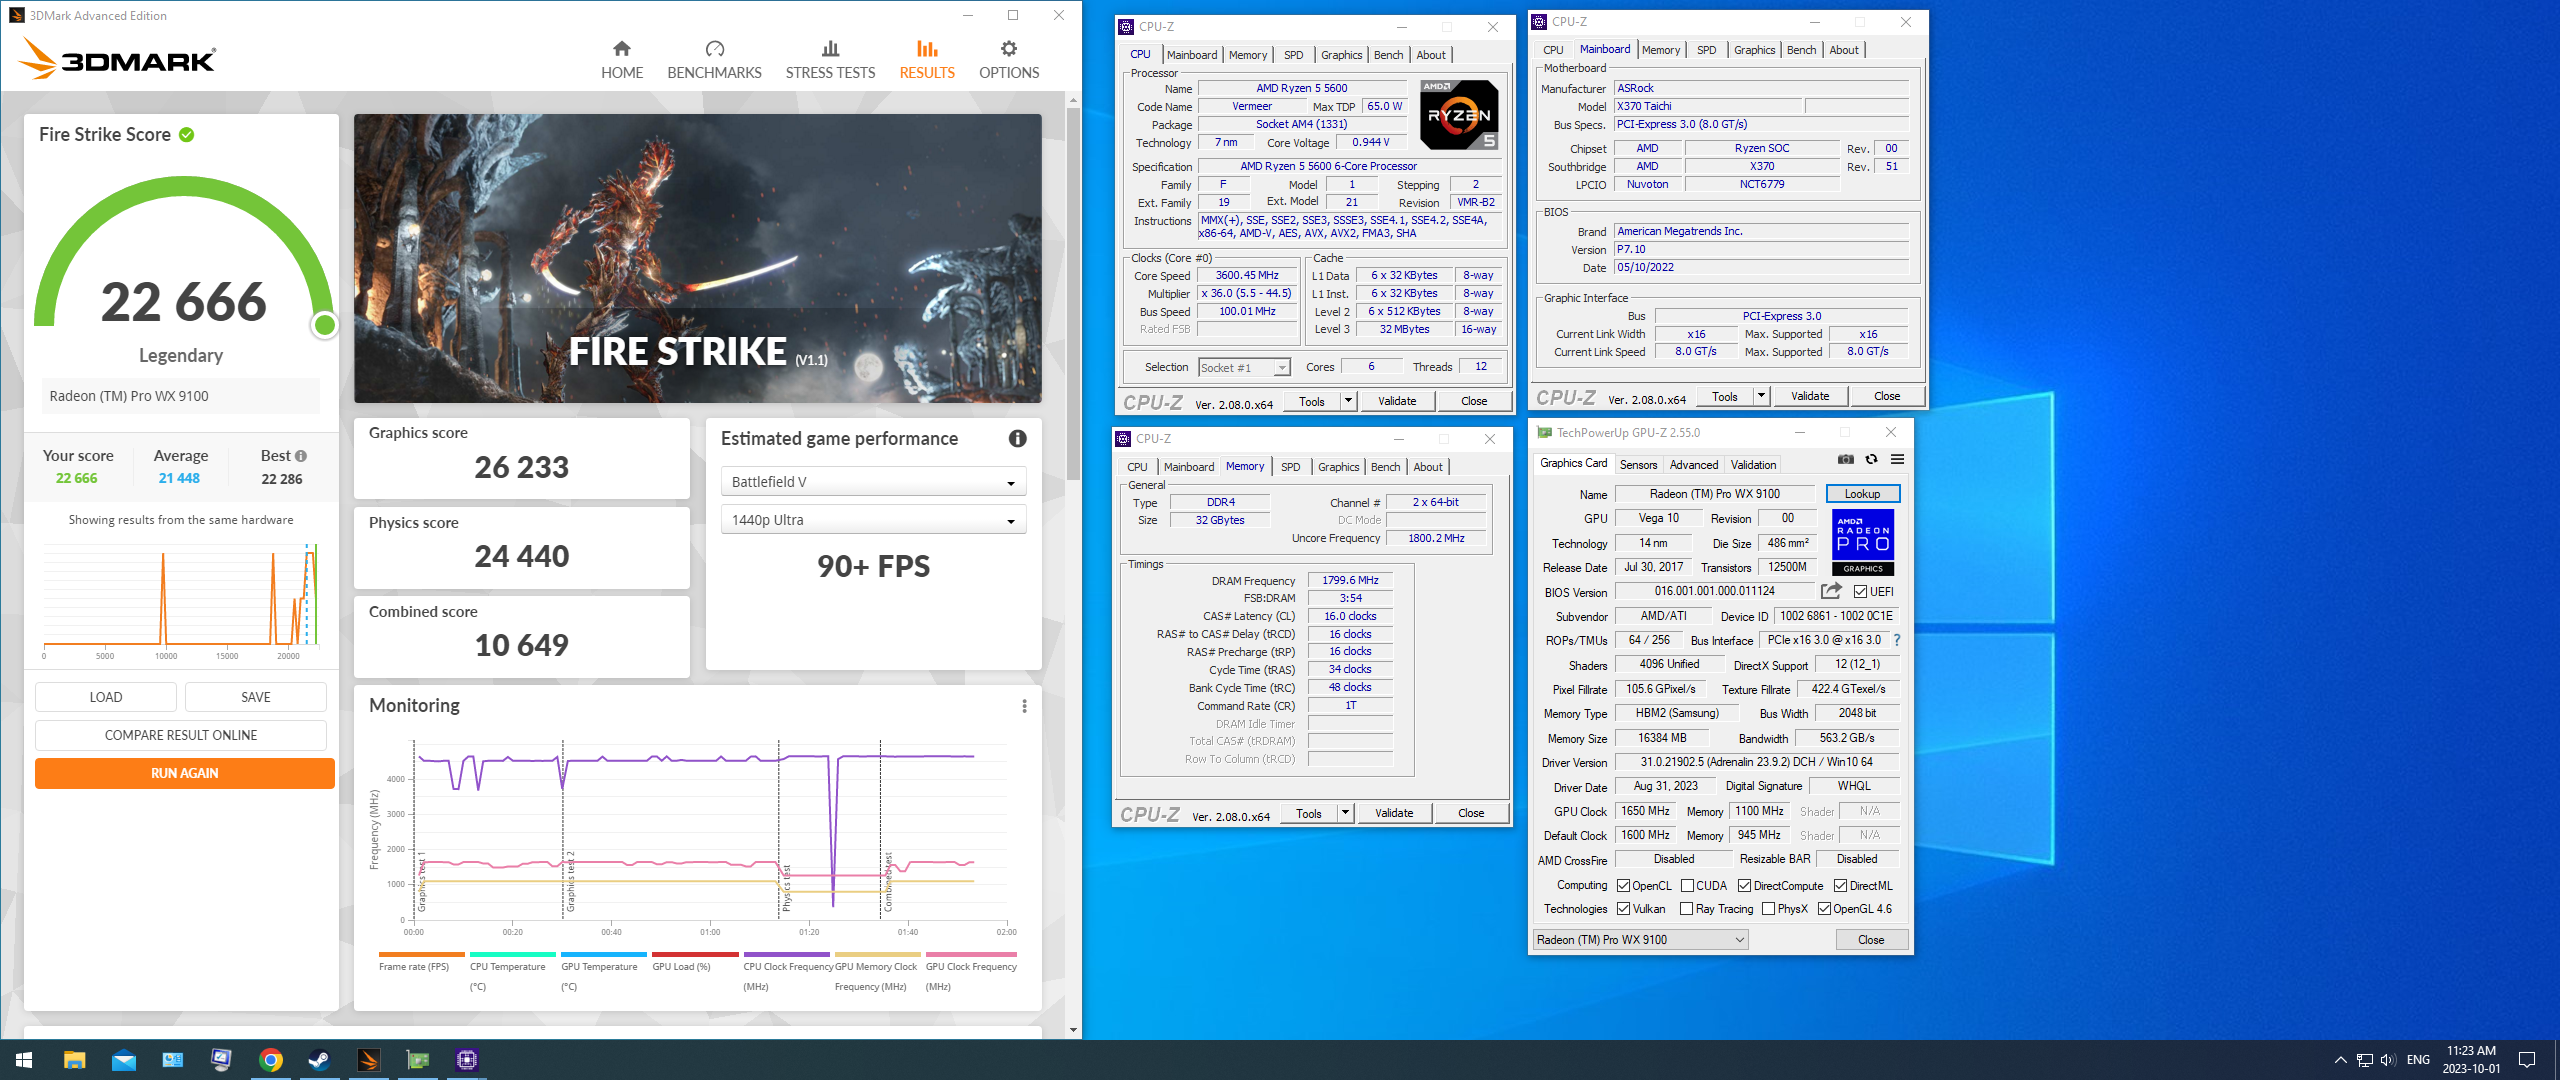The height and width of the screenshot is (1080, 2560).
Task: Open Bench tab in CPU-Z CPU window
Action: click(1388, 55)
